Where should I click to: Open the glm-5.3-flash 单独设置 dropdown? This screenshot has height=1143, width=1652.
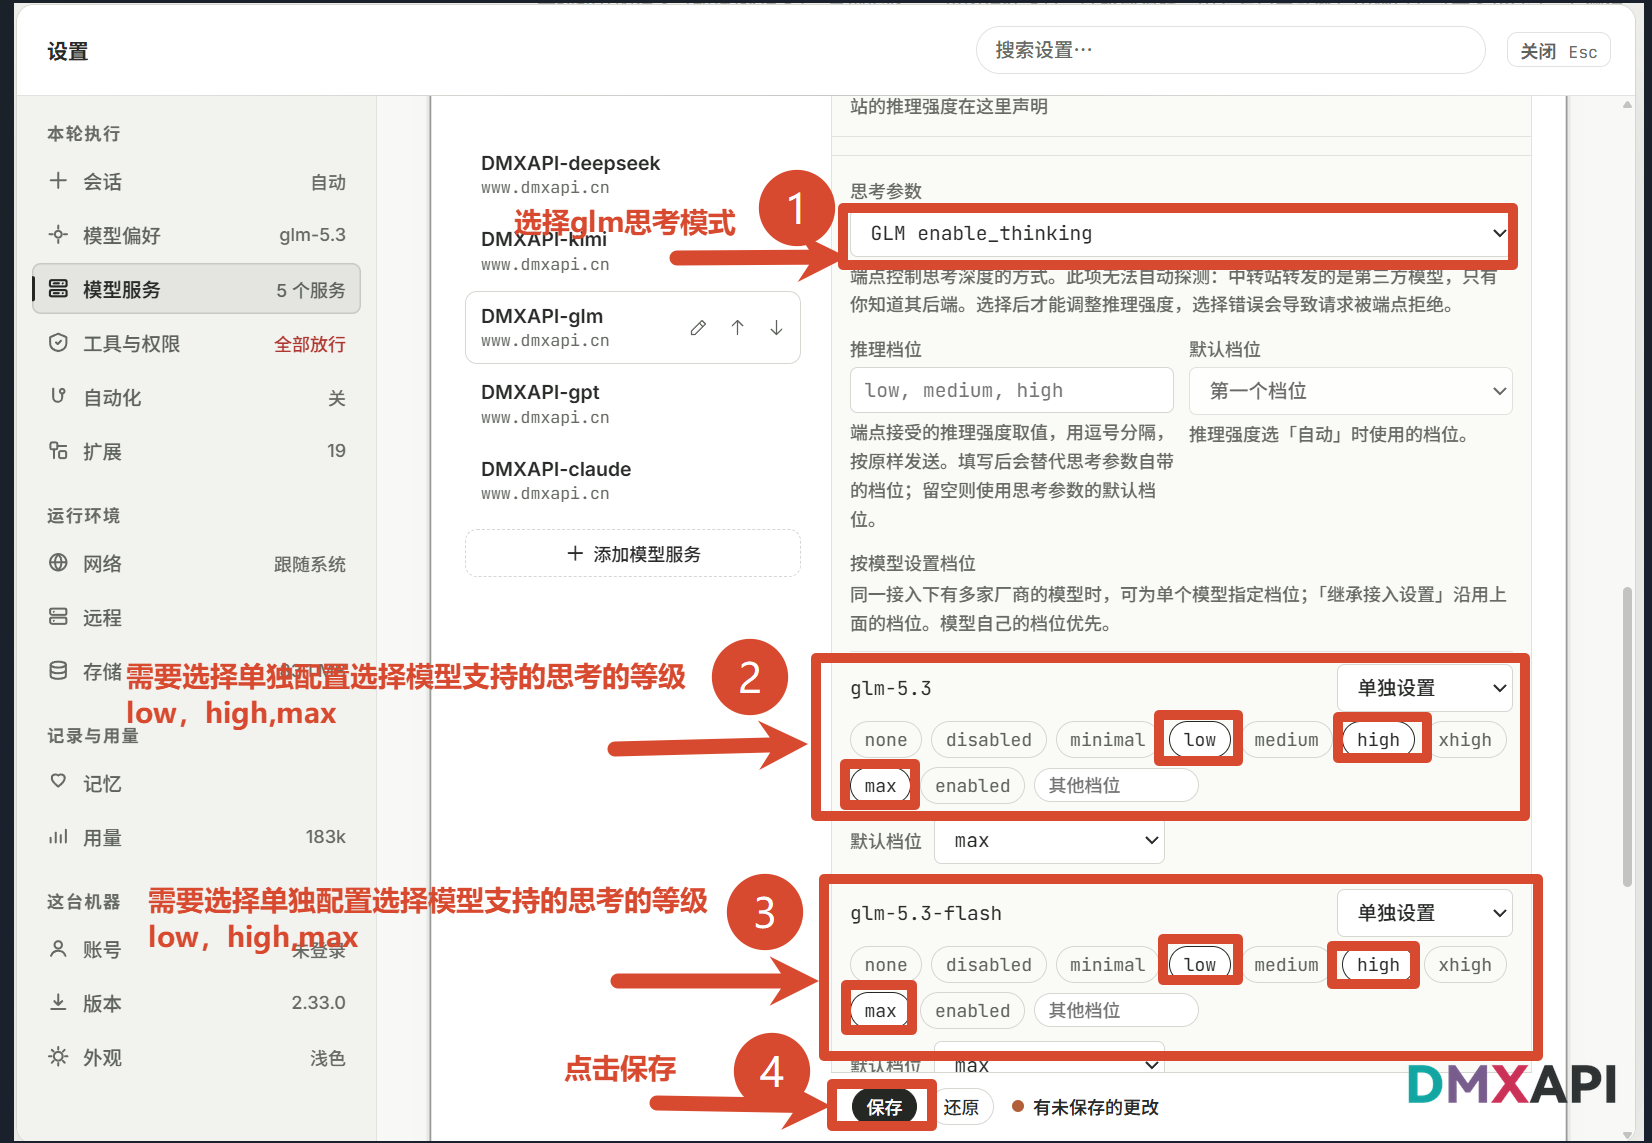coord(1424,913)
